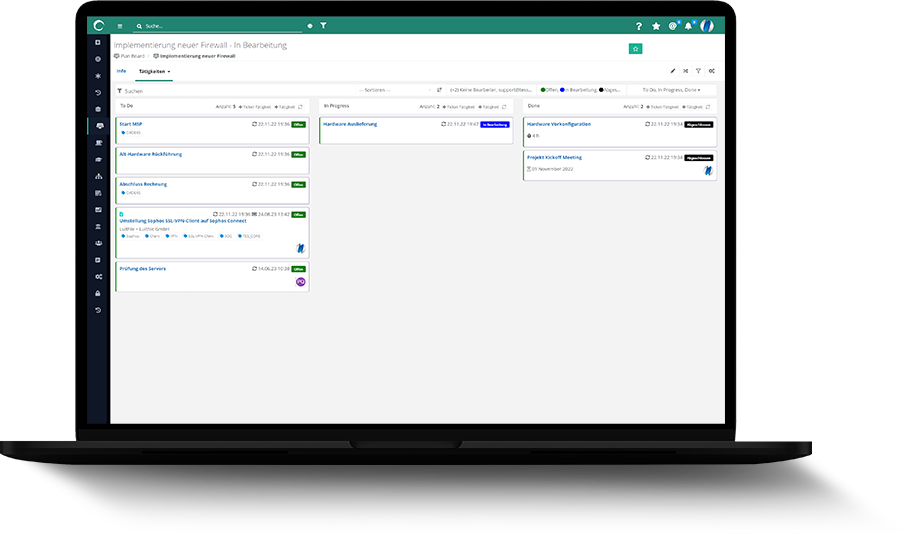Open help via the question mark icon

pos(638,26)
